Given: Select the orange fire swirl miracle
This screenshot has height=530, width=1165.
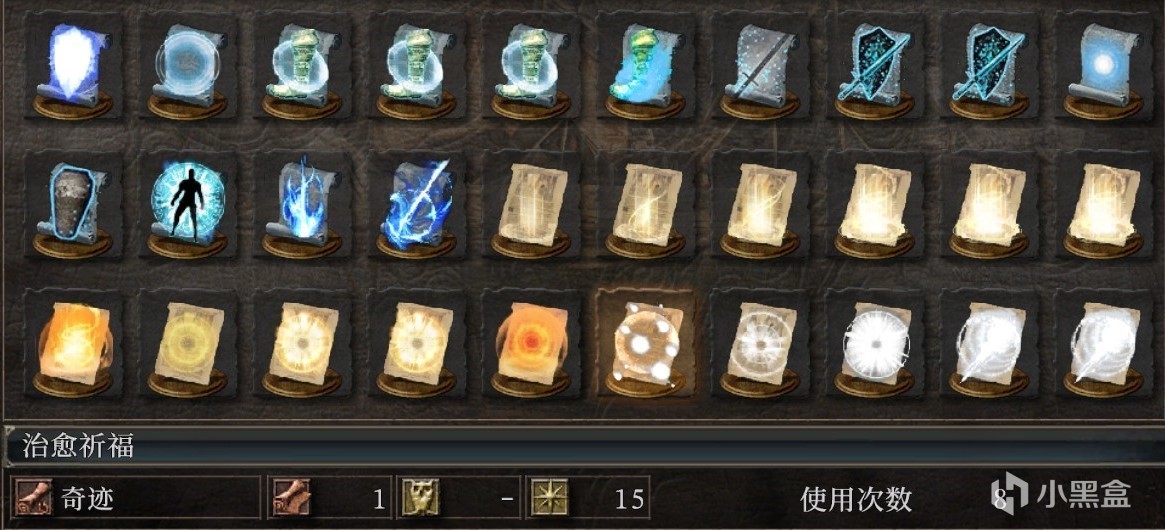Looking at the screenshot, I should 72,343.
